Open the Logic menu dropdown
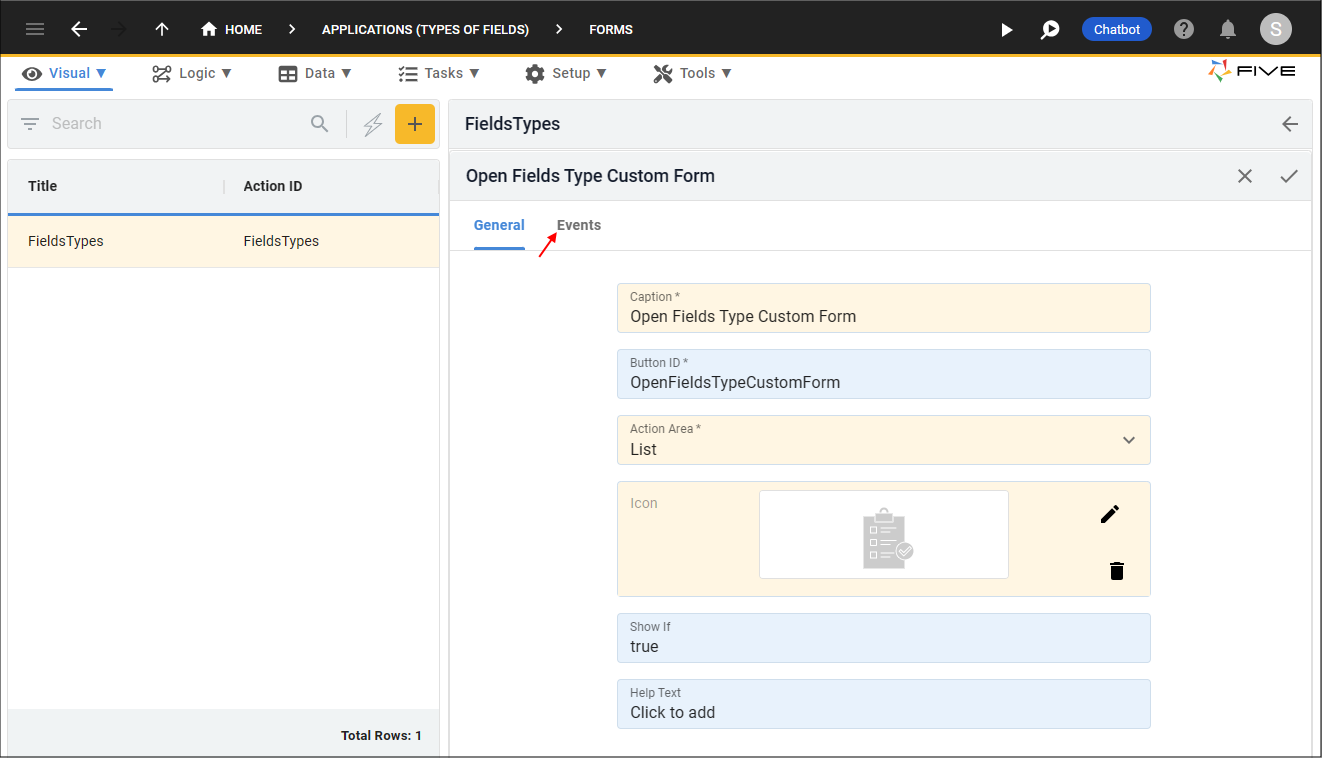Image resolution: width=1322 pixels, height=758 pixels. pos(192,73)
